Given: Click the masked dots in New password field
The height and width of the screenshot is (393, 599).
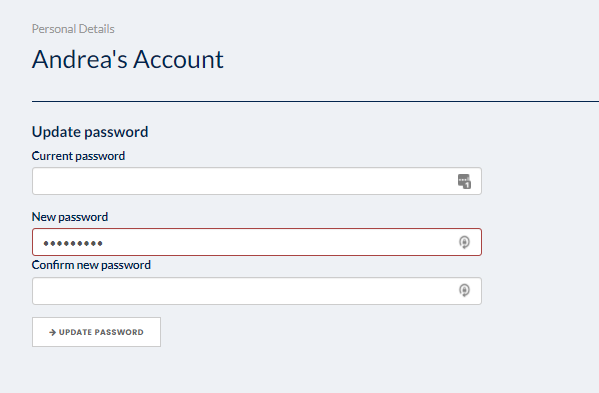Looking at the screenshot, I should [73, 243].
